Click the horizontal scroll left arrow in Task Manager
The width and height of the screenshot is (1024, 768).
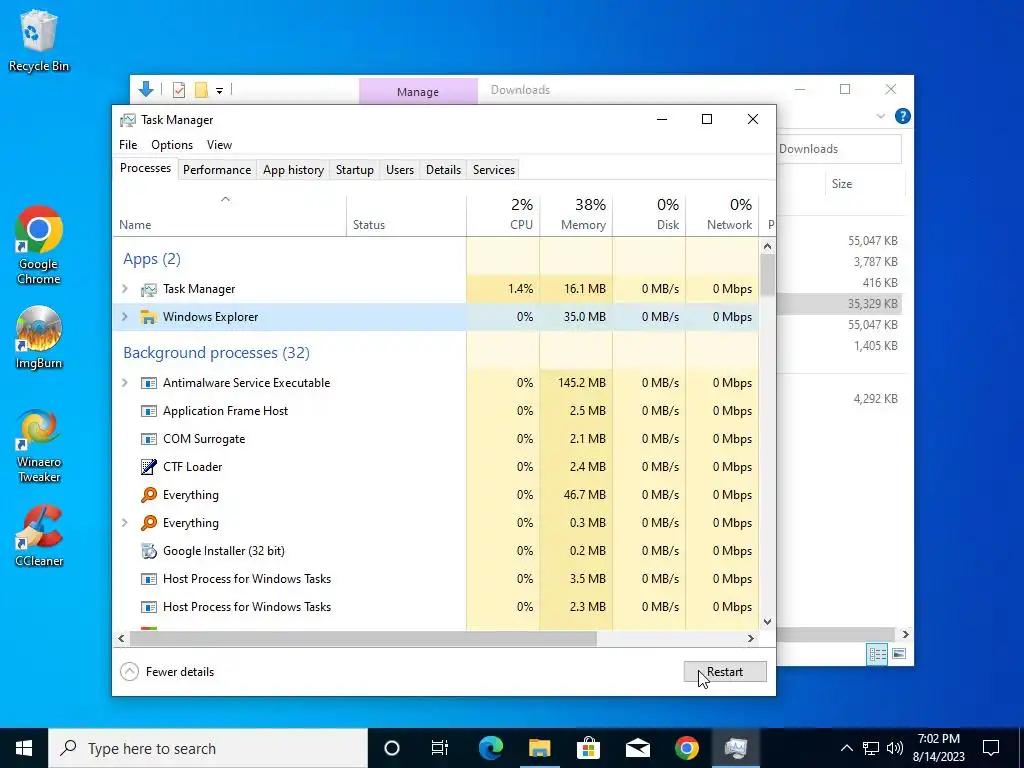pos(121,638)
